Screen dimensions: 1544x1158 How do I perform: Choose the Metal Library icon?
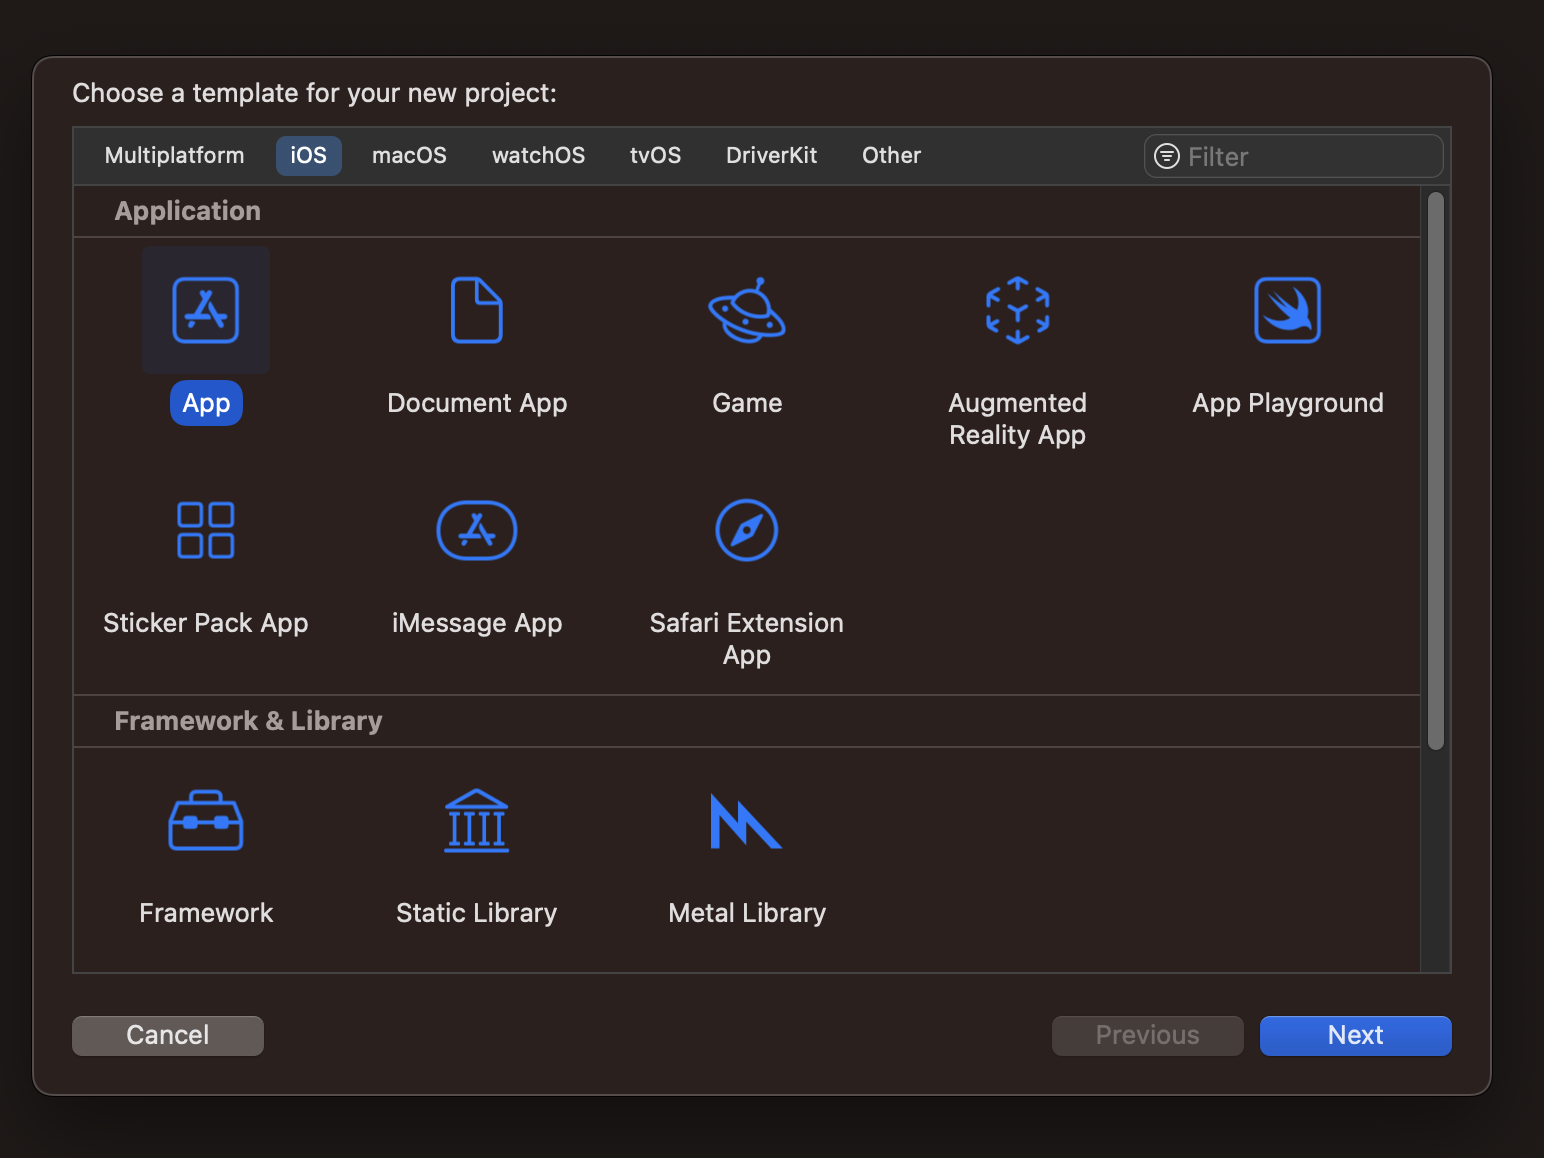pos(746,821)
